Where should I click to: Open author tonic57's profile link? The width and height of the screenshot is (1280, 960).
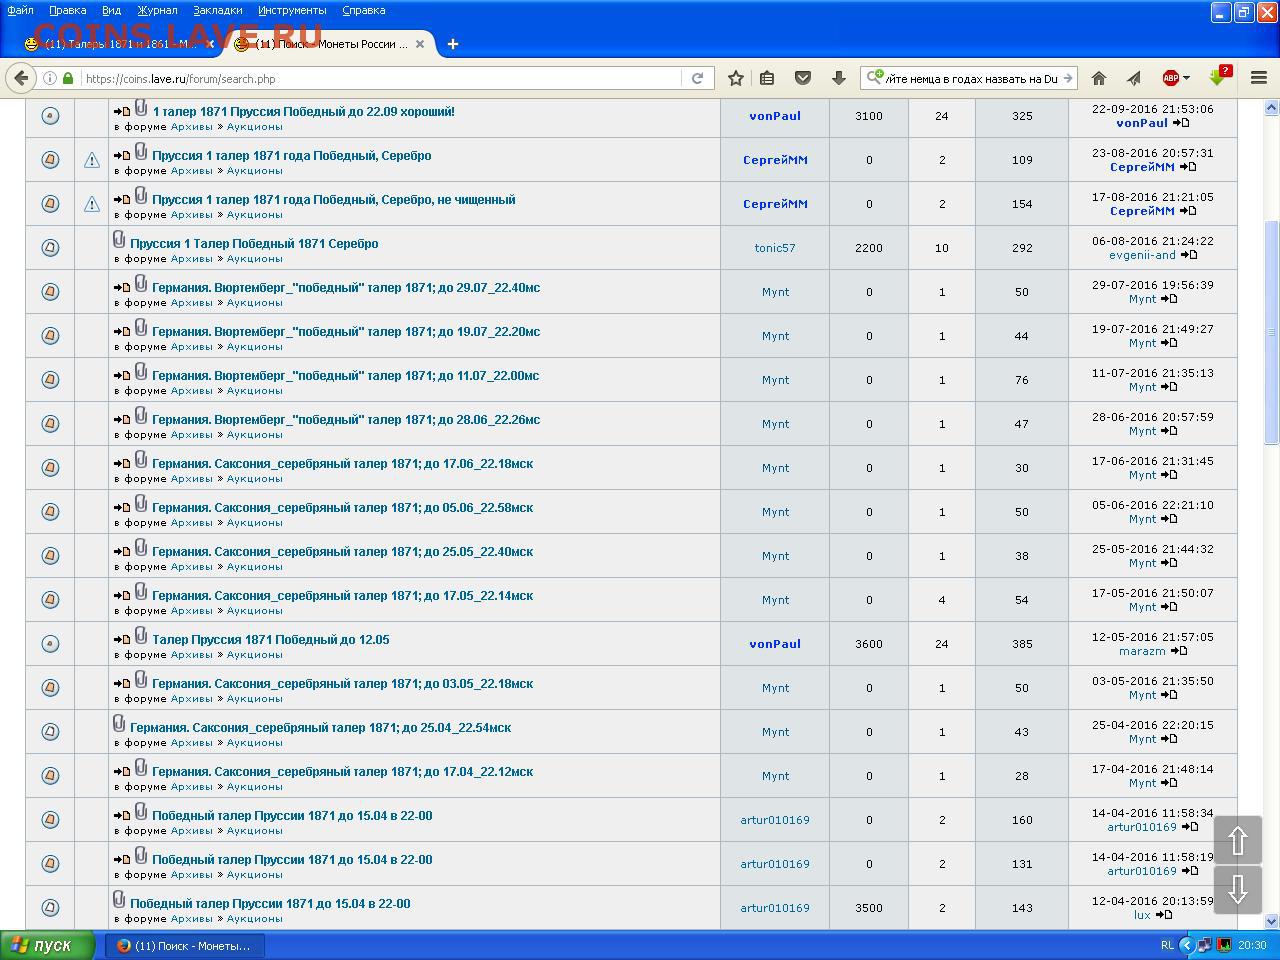tap(775, 247)
